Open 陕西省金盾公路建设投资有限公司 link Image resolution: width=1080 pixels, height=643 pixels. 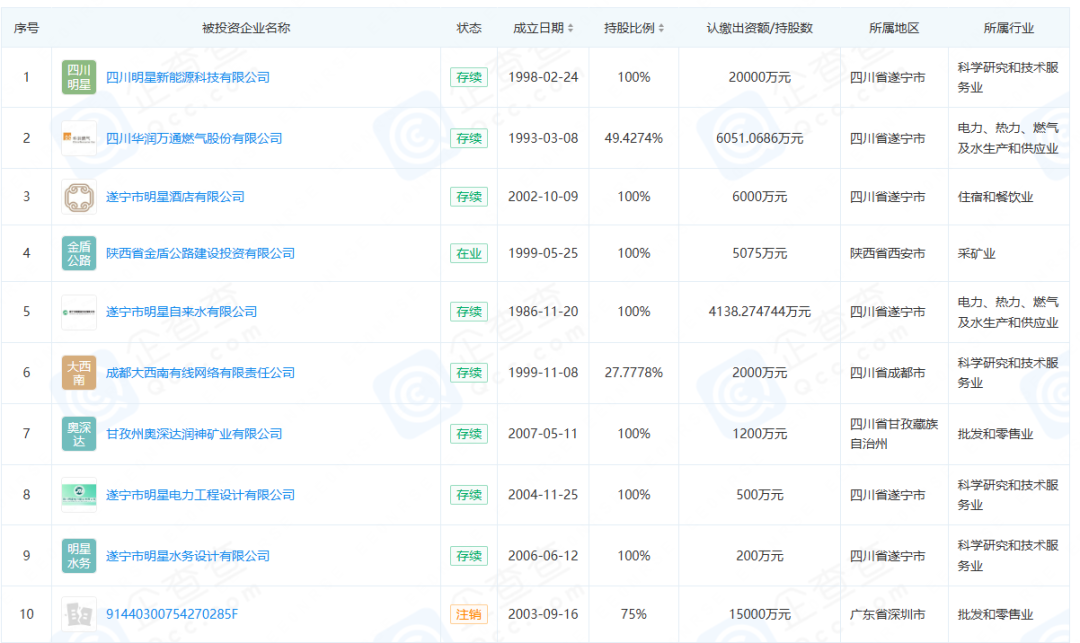pos(200,253)
